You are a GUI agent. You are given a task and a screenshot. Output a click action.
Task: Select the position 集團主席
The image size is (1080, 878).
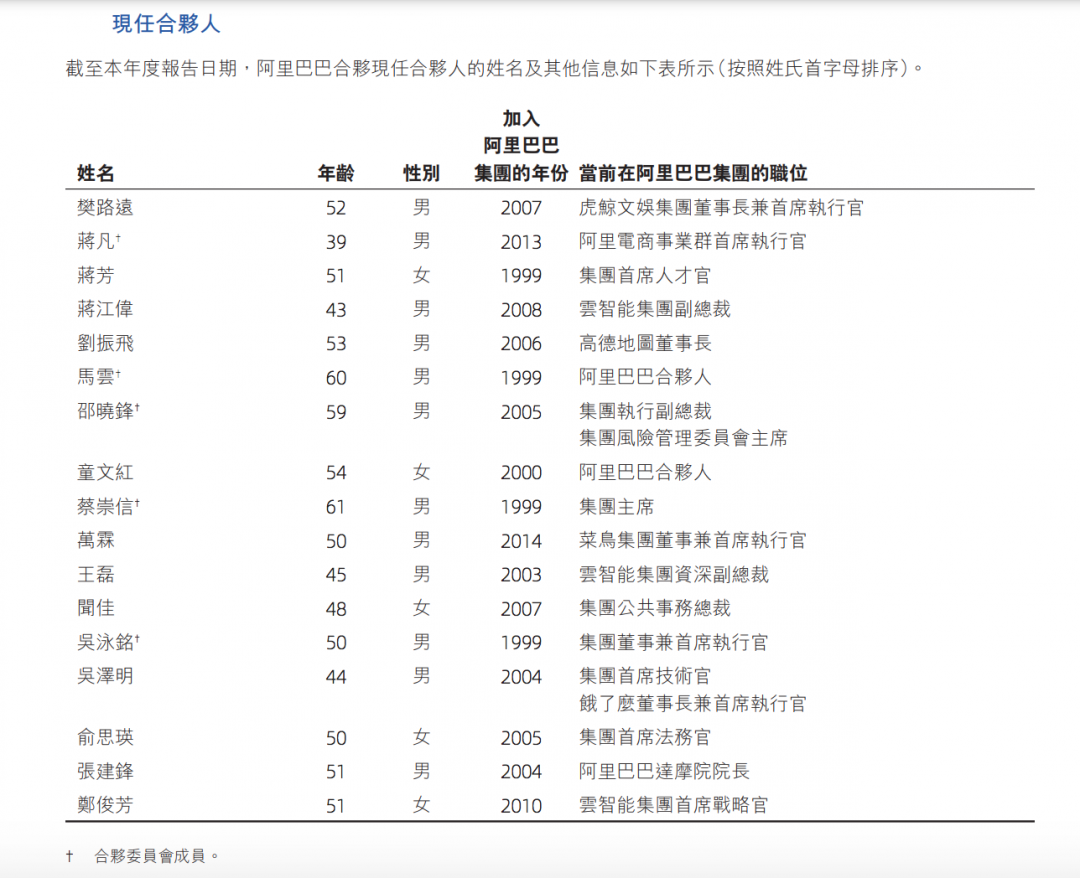[616, 507]
